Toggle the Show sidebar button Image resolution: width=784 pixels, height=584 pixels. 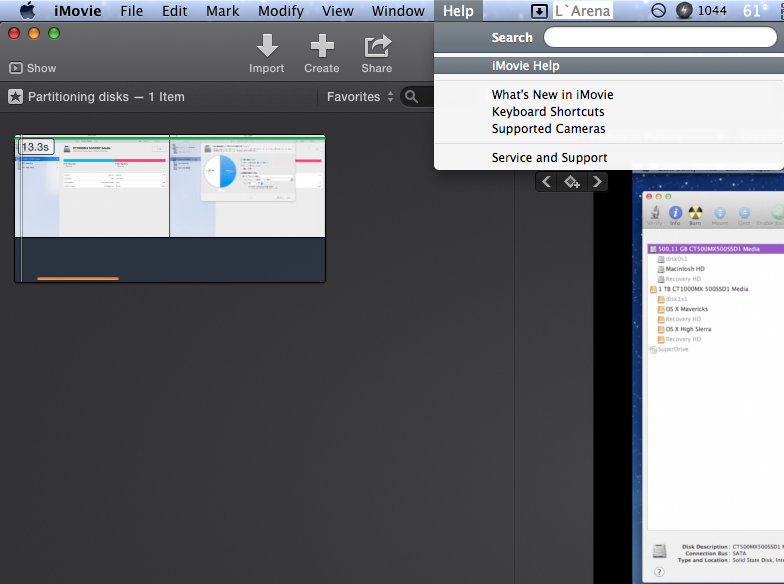pos(33,68)
